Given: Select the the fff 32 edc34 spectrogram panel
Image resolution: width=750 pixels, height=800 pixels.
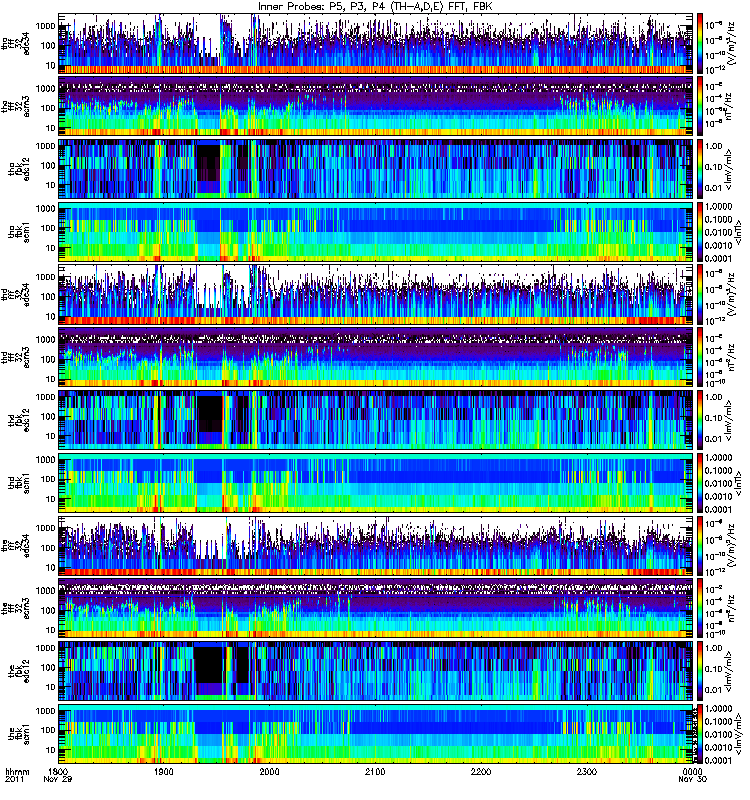Looking at the screenshot, I should coord(376,545).
